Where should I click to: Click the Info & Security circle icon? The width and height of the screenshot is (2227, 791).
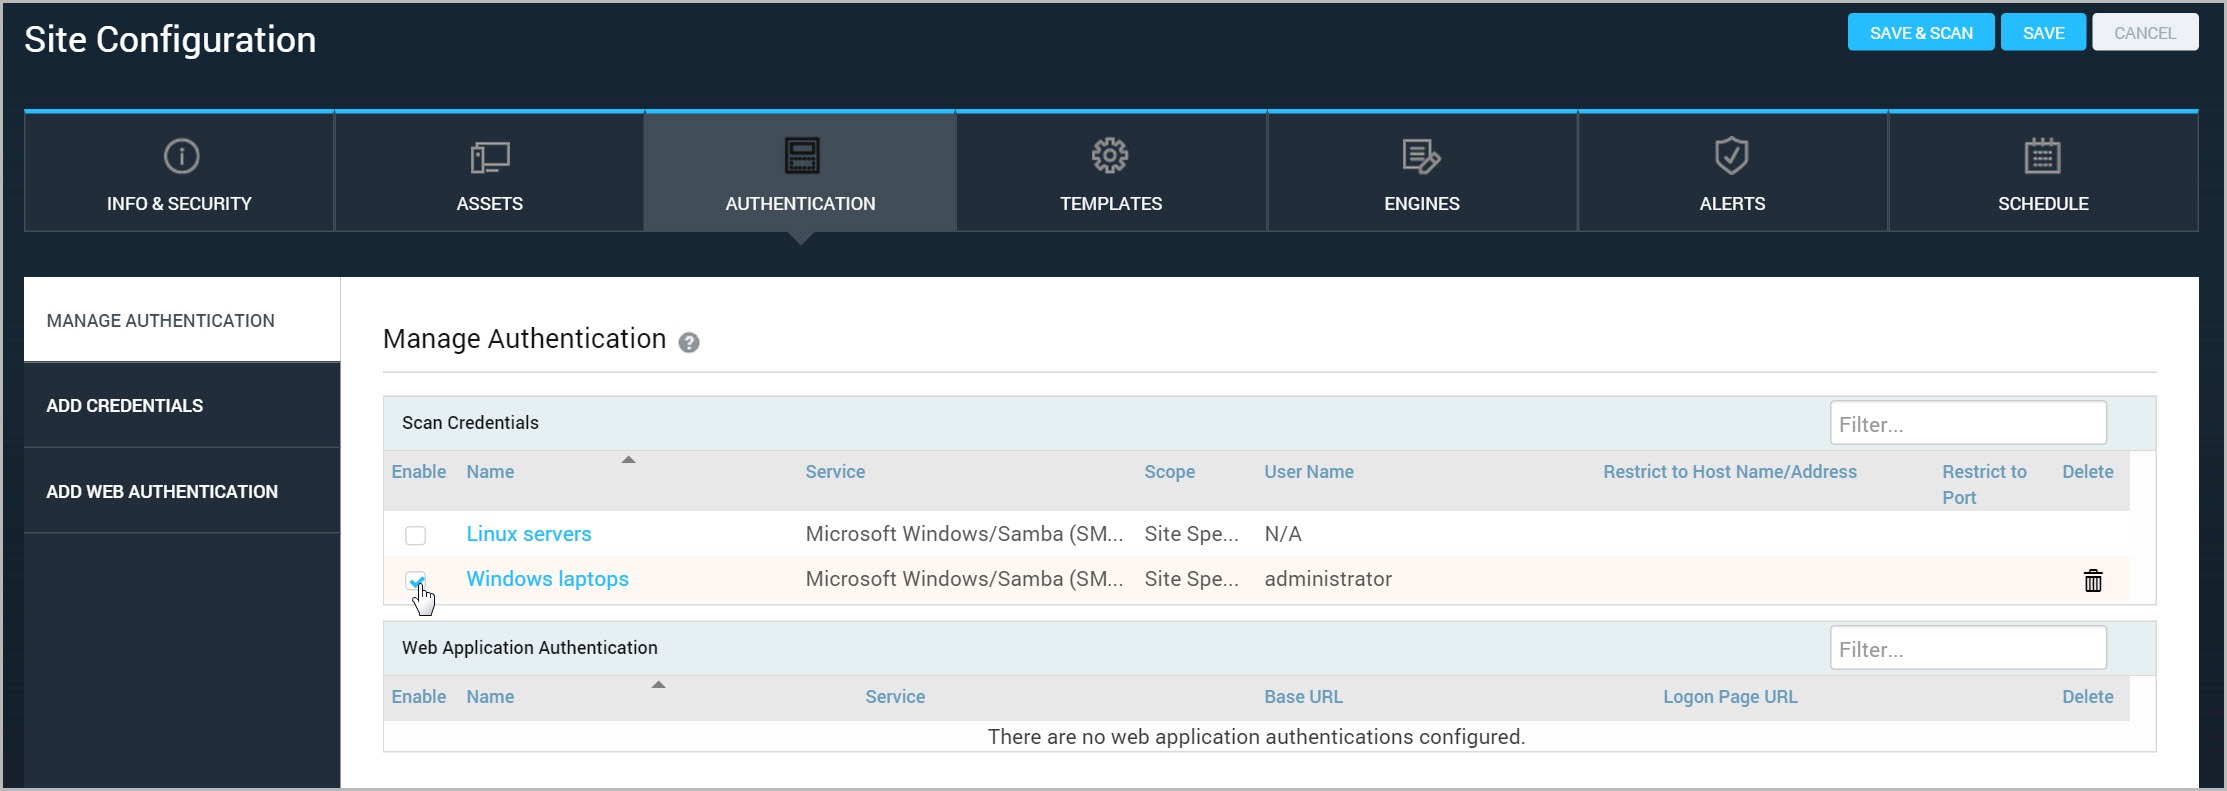[x=181, y=156]
